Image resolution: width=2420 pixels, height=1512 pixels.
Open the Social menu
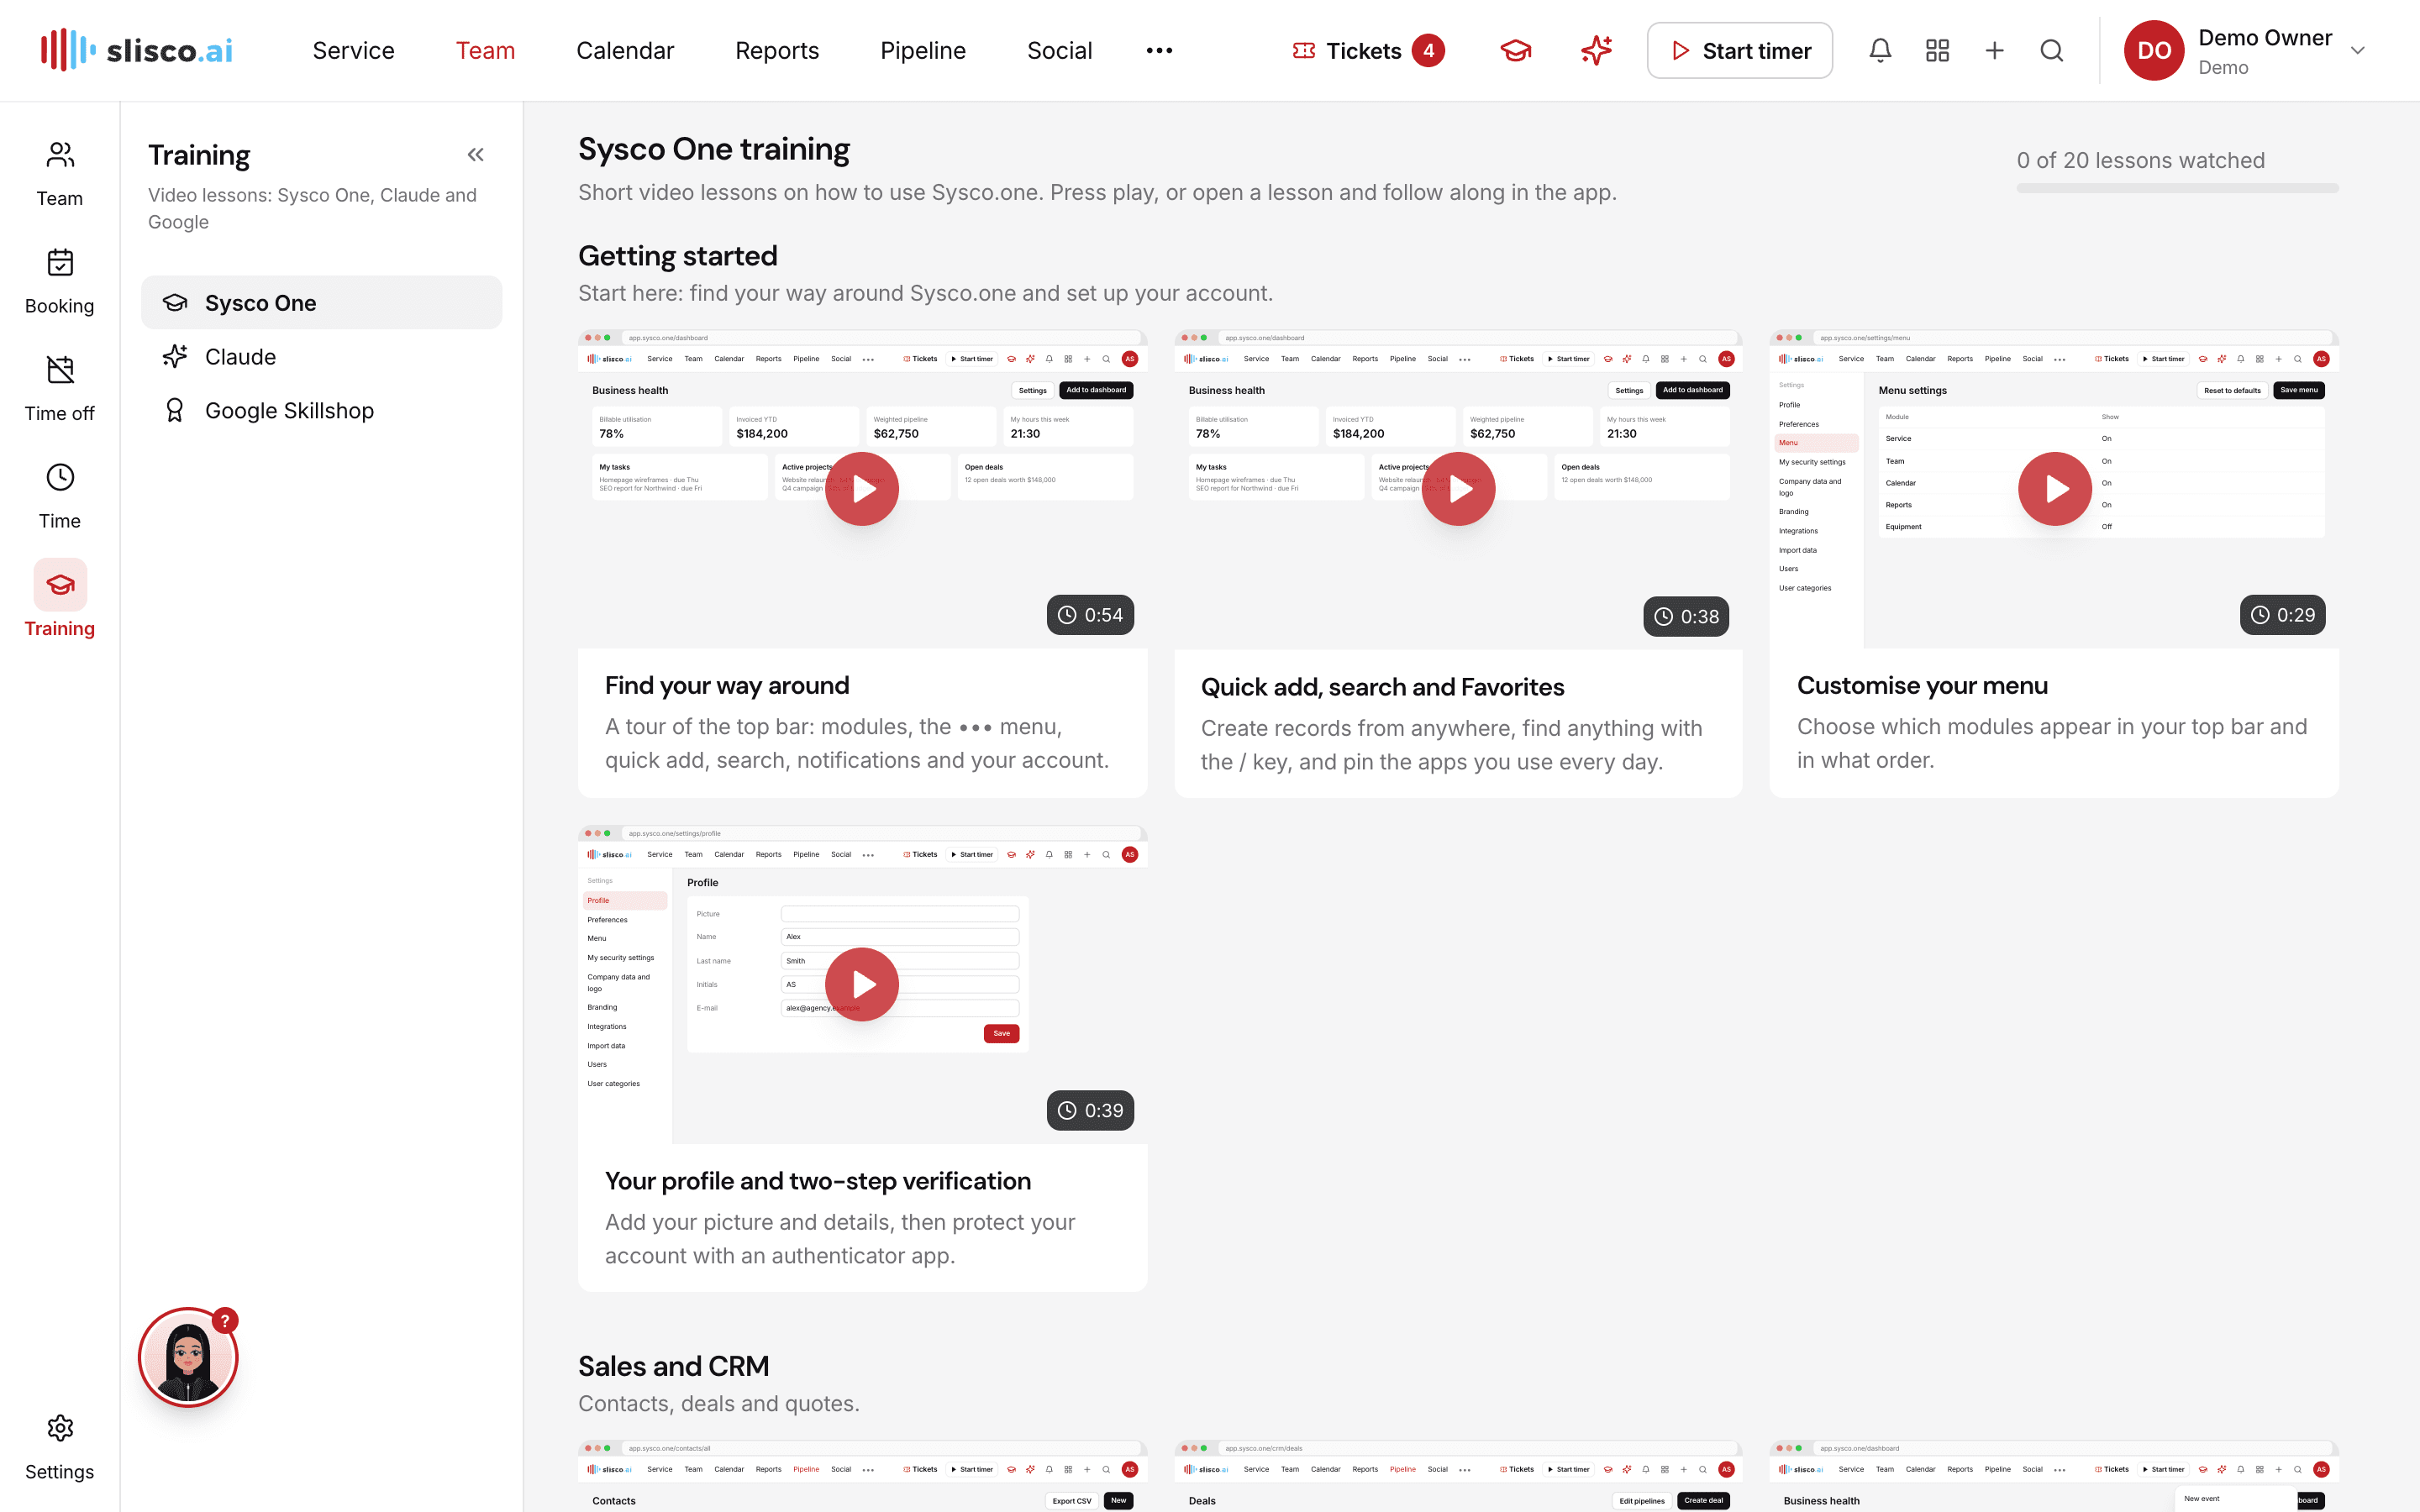[1059, 50]
